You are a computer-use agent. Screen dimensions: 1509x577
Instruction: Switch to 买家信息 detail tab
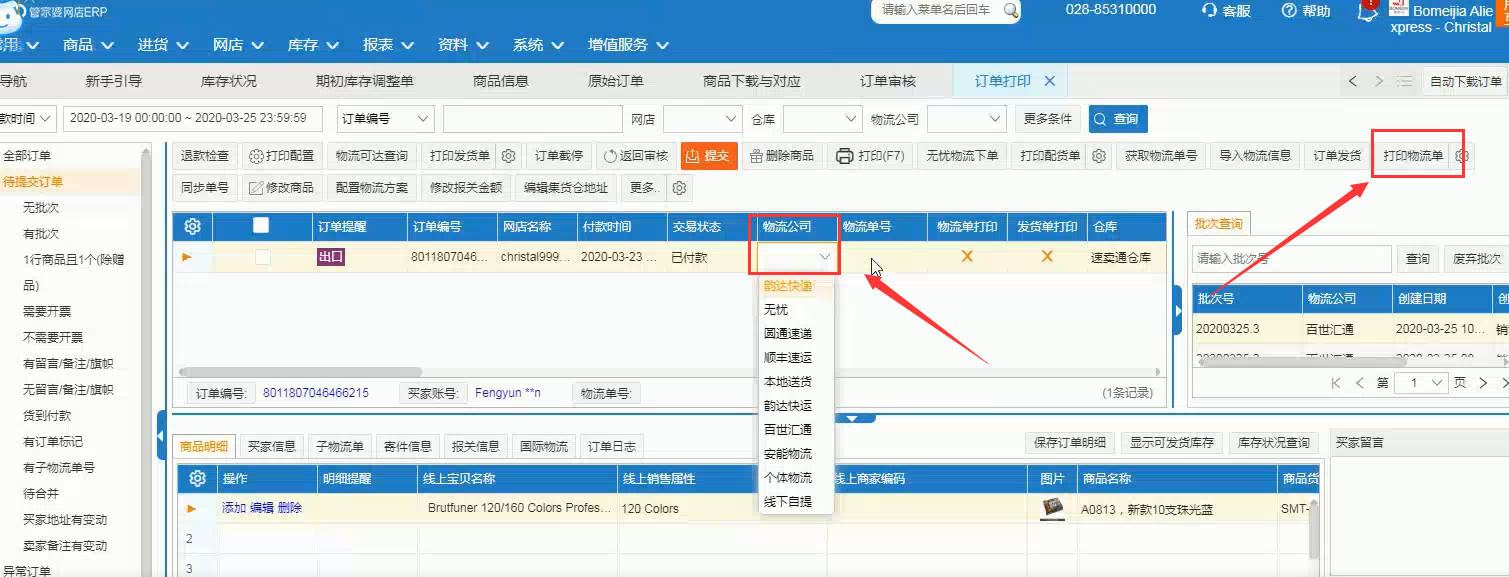[x=272, y=446]
